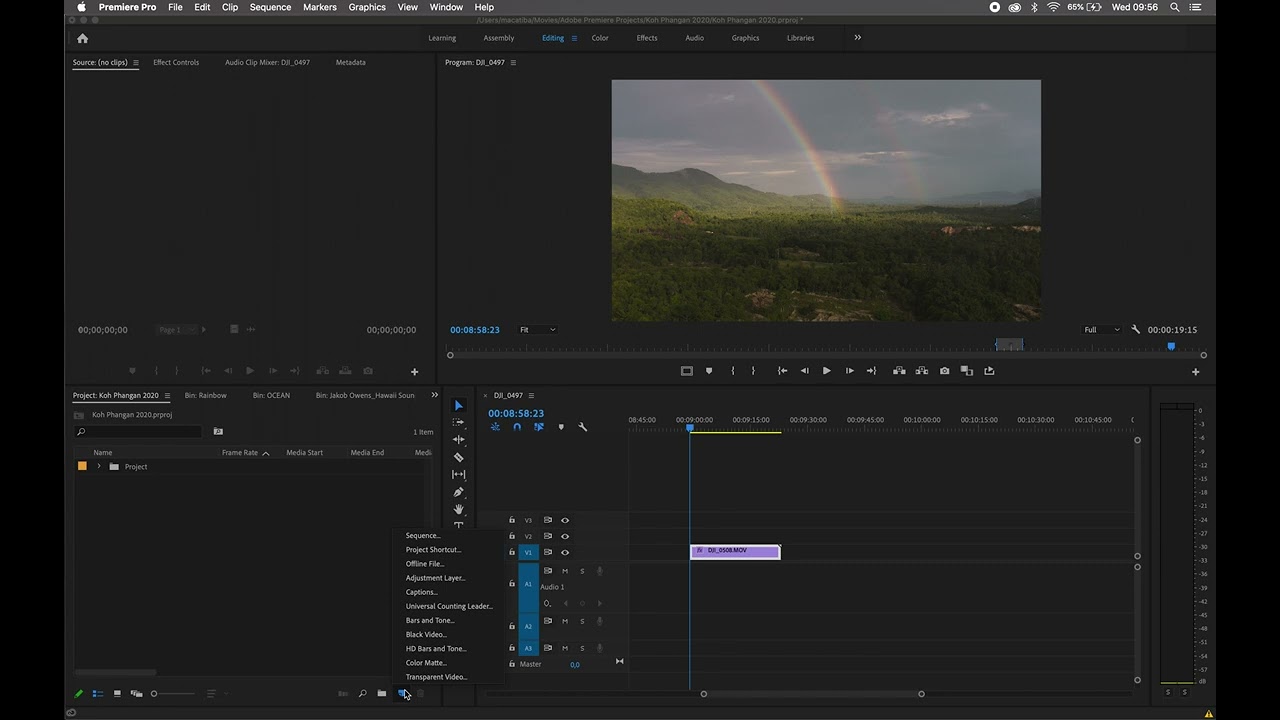Click the Project panel search field

[140, 431]
